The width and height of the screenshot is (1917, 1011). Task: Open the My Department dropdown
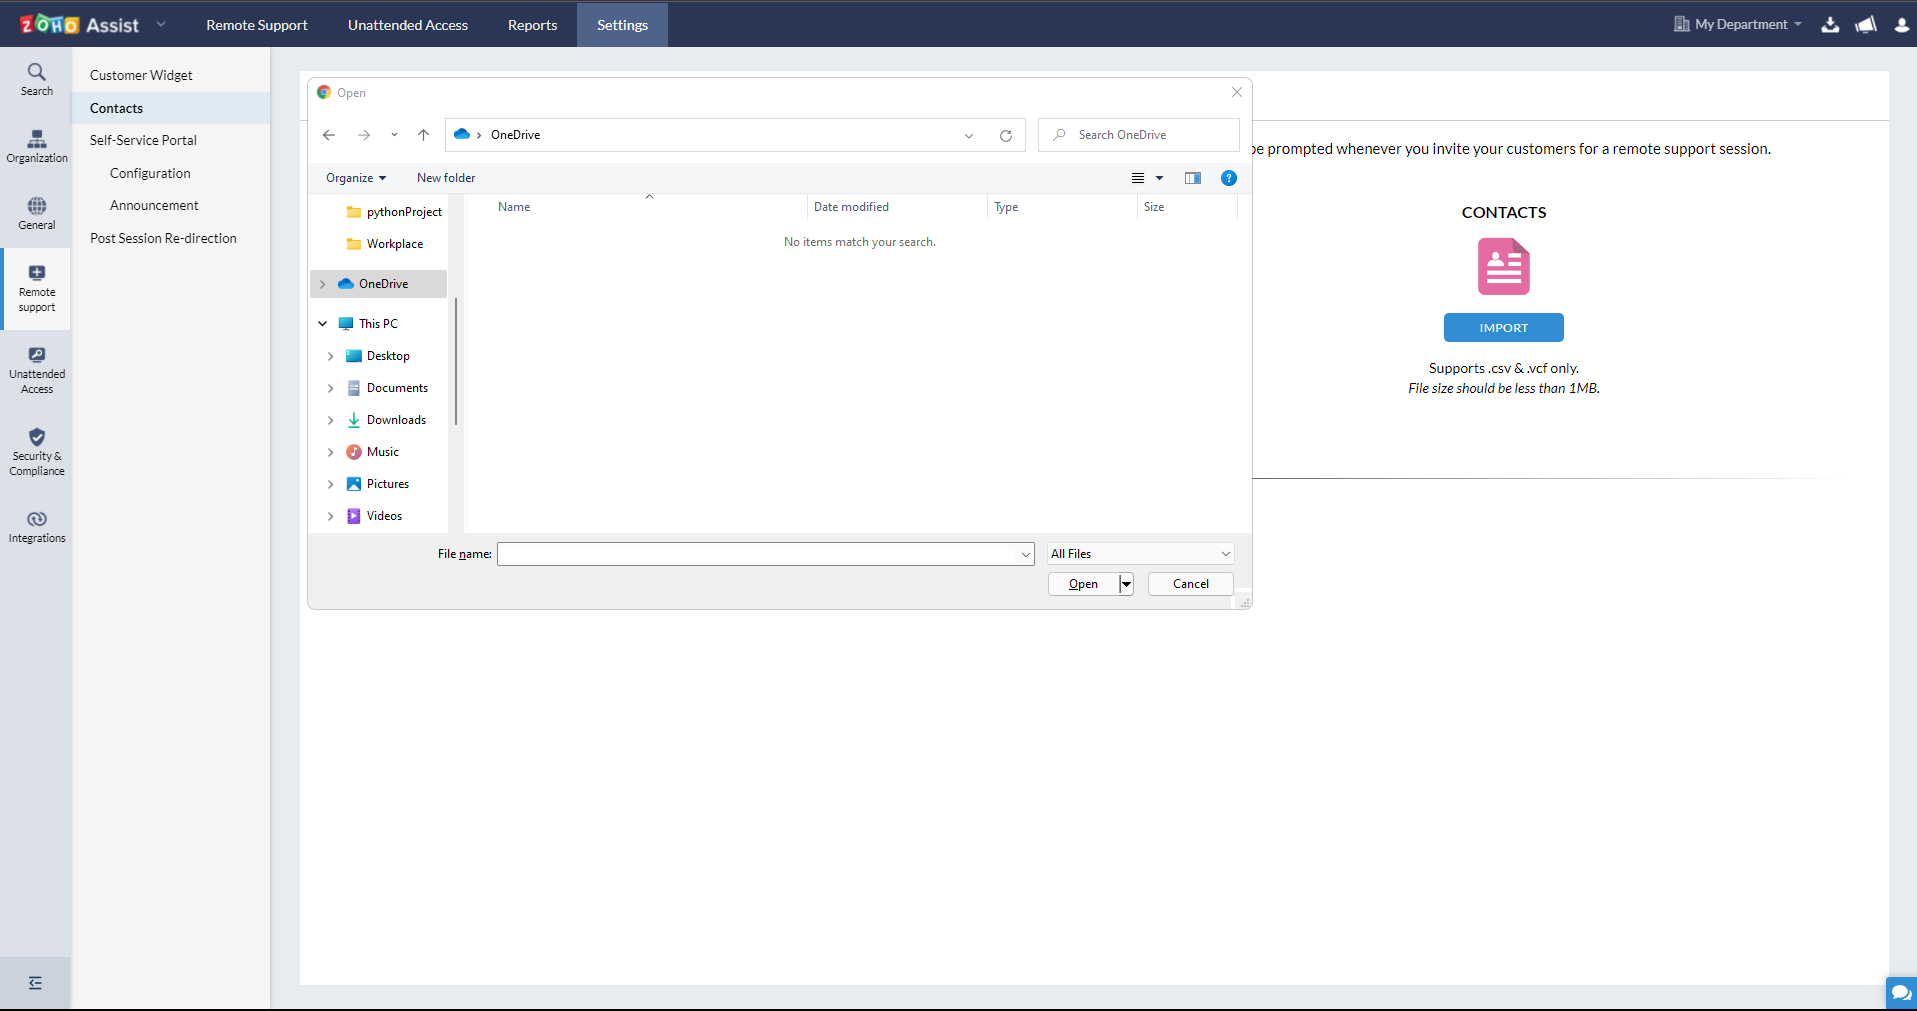coord(1736,25)
